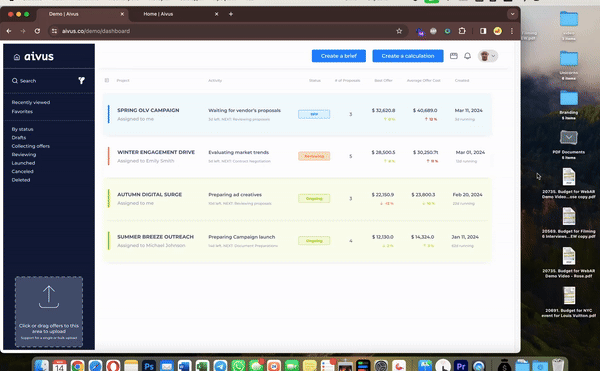The width and height of the screenshot is (600, 371).
Task: Open the AUTUMN DIGITAL SURGE project
Action: (x=150, y=195)
